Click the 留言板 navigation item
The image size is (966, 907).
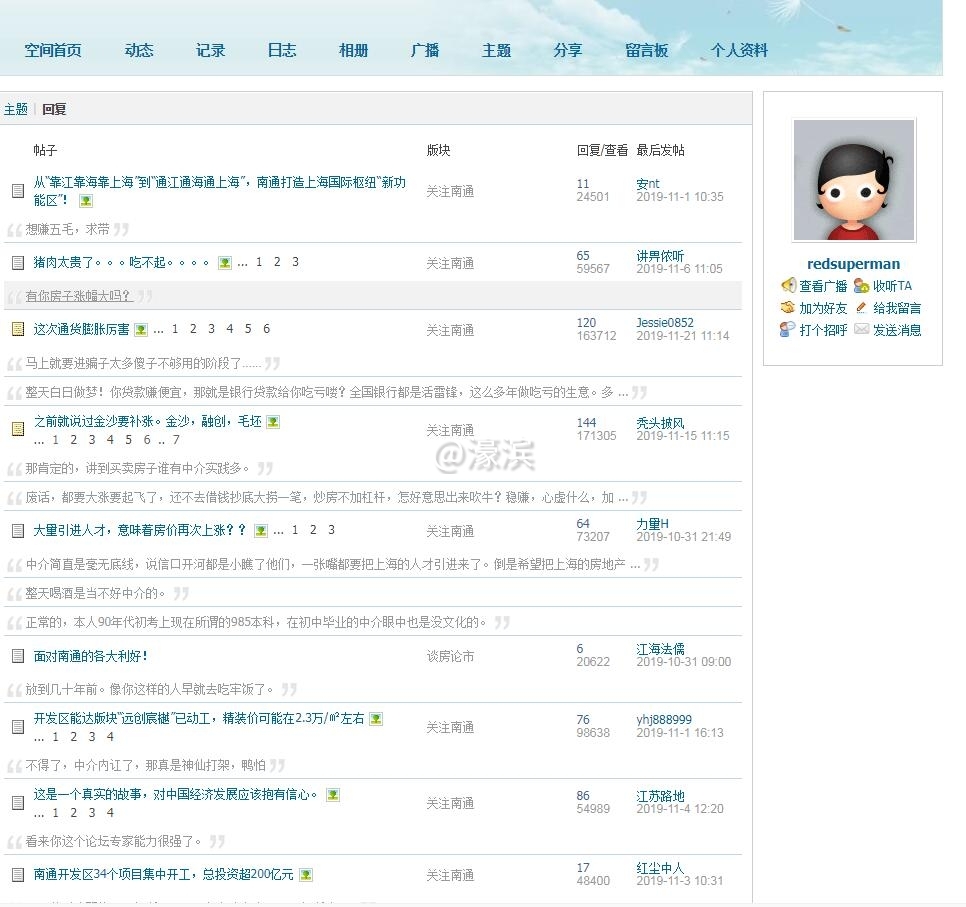click(x=646, y=50)
